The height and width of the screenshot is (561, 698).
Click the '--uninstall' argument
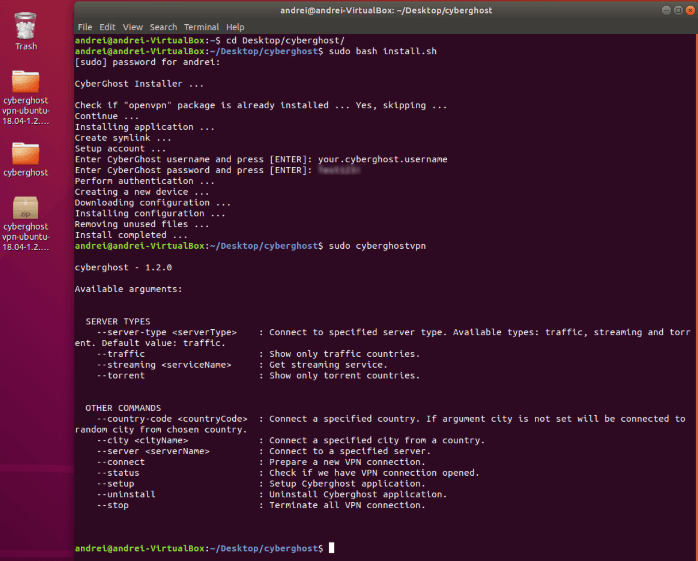point(126,494)
